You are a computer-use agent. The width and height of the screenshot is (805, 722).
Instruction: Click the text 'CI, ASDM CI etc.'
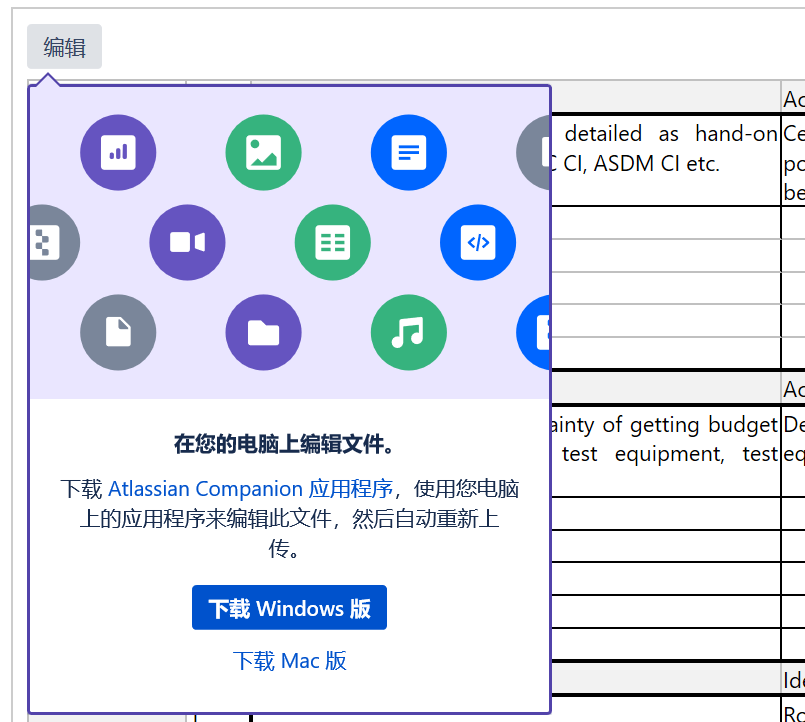(641, 164)
